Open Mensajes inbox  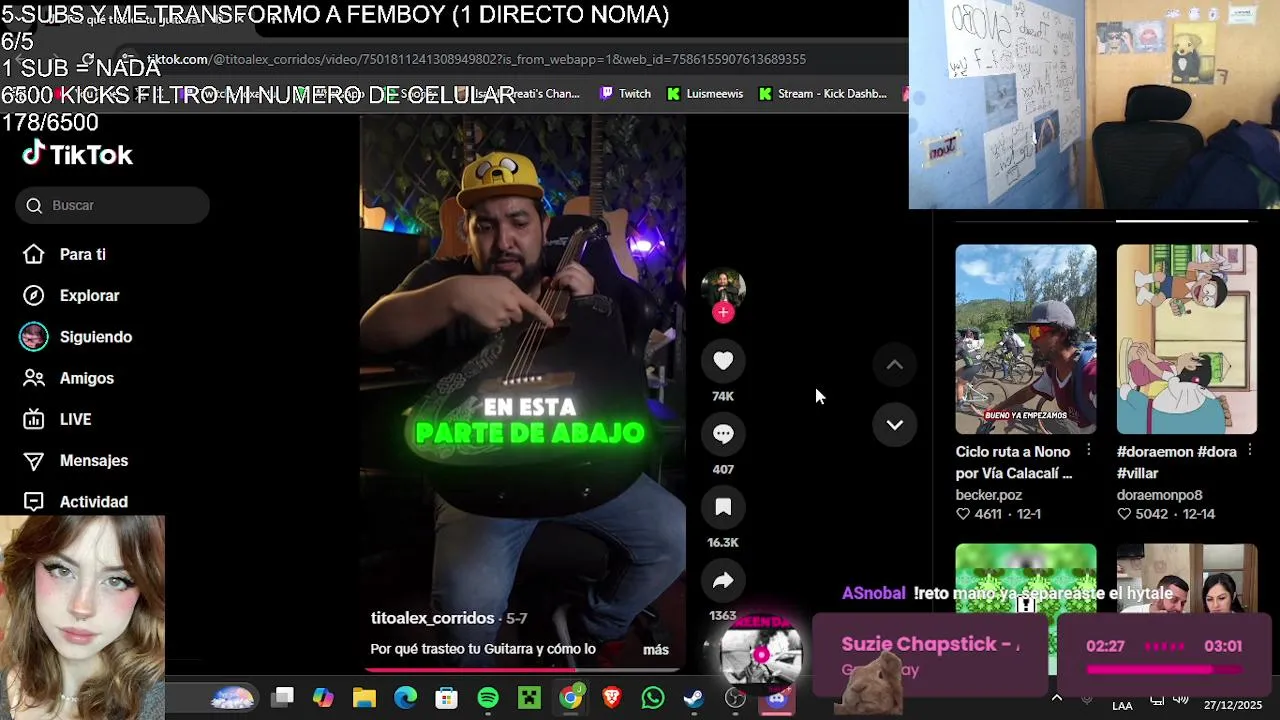(x=93, y=460)
